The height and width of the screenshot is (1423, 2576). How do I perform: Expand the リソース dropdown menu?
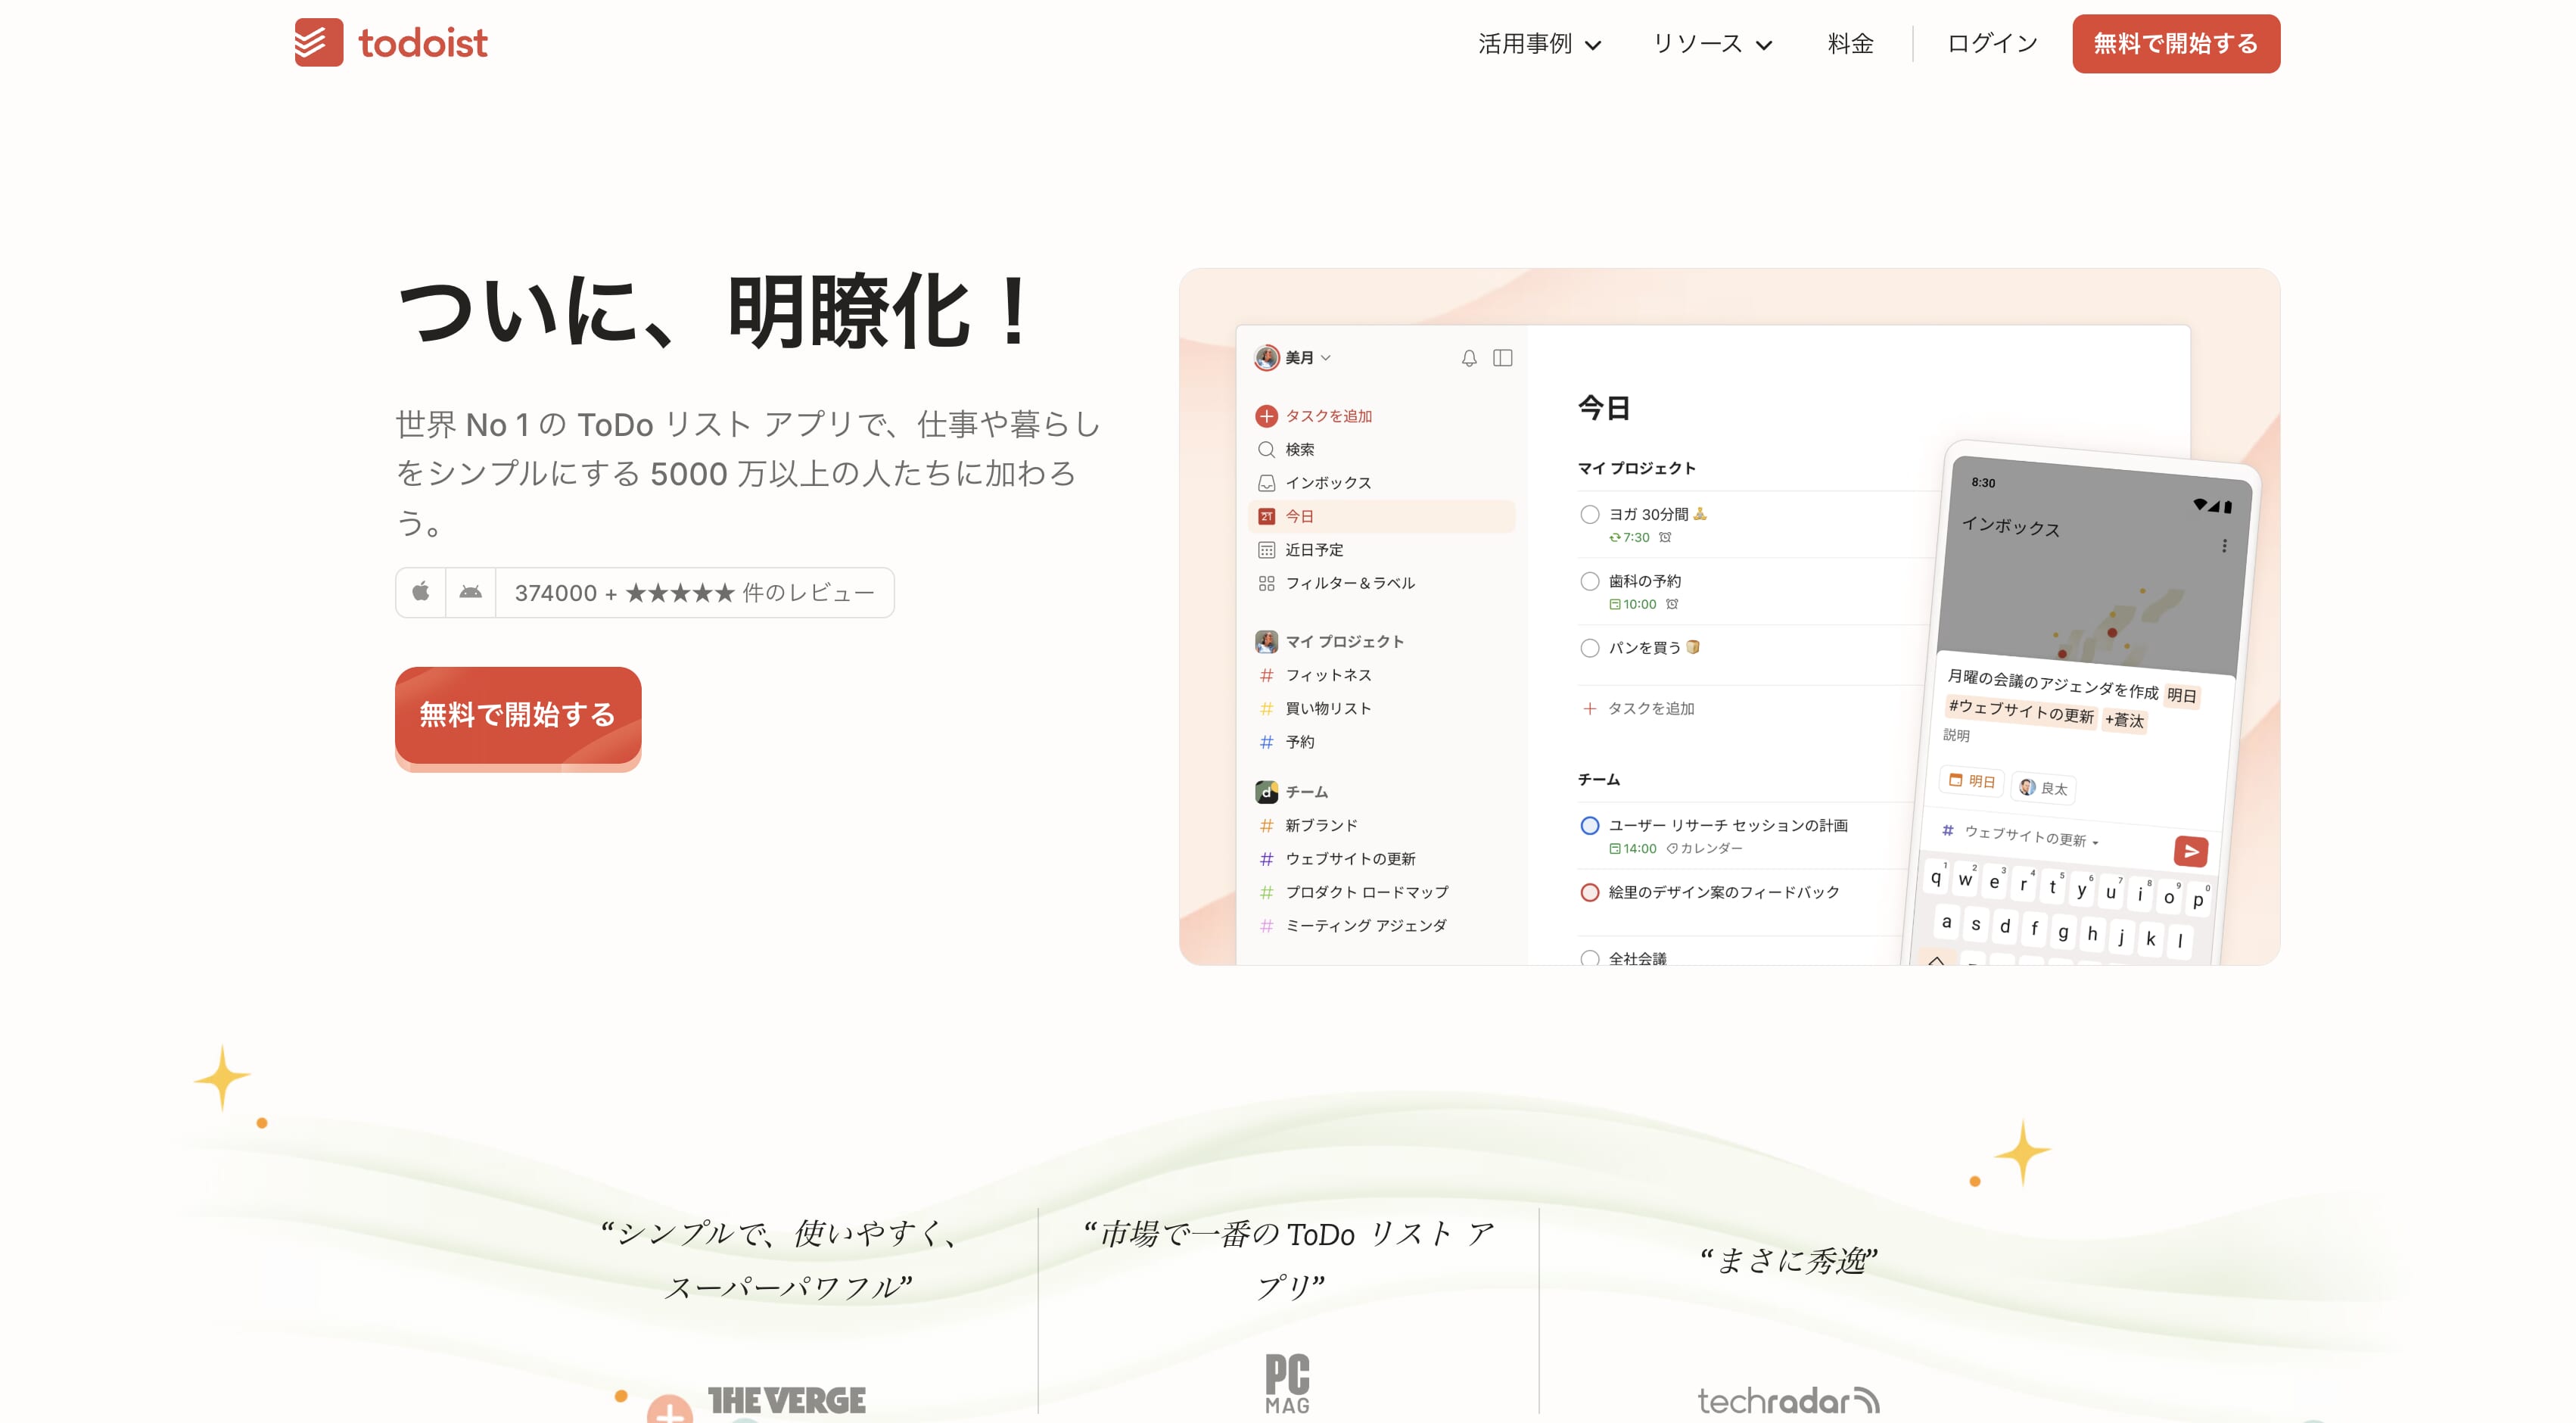(1712, 44)
